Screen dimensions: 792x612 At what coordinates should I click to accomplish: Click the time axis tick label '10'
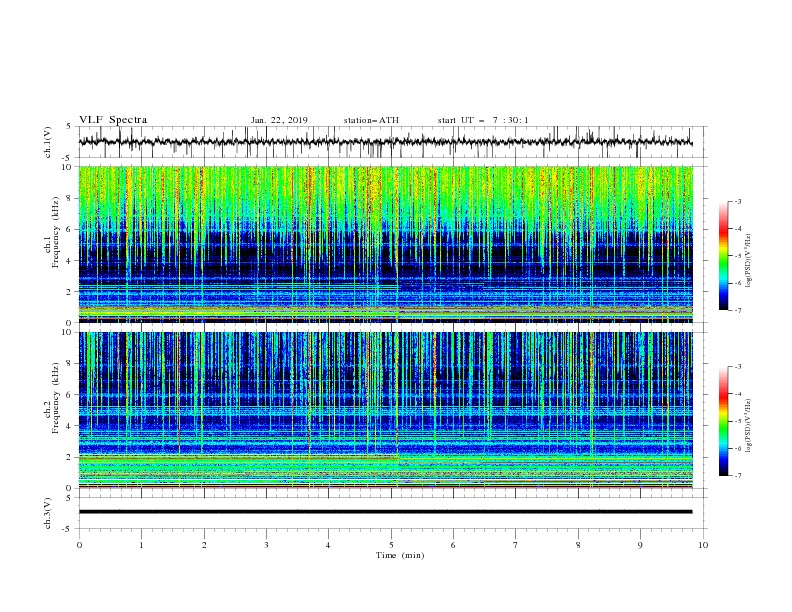pyautogui.click(x=703, y=545)
